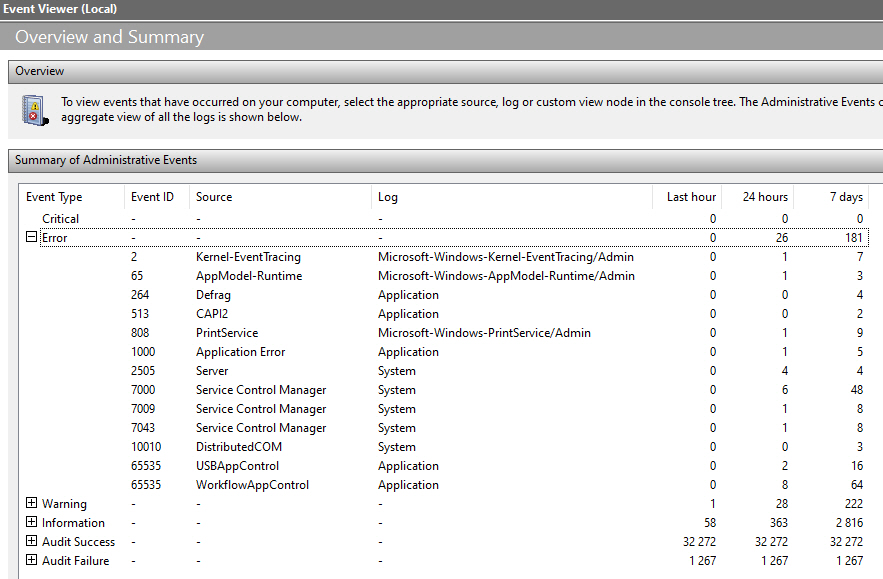Select the DistributedCOM event 10010 row
Viewport: 883px width, 579px height.
pos(445,447)
